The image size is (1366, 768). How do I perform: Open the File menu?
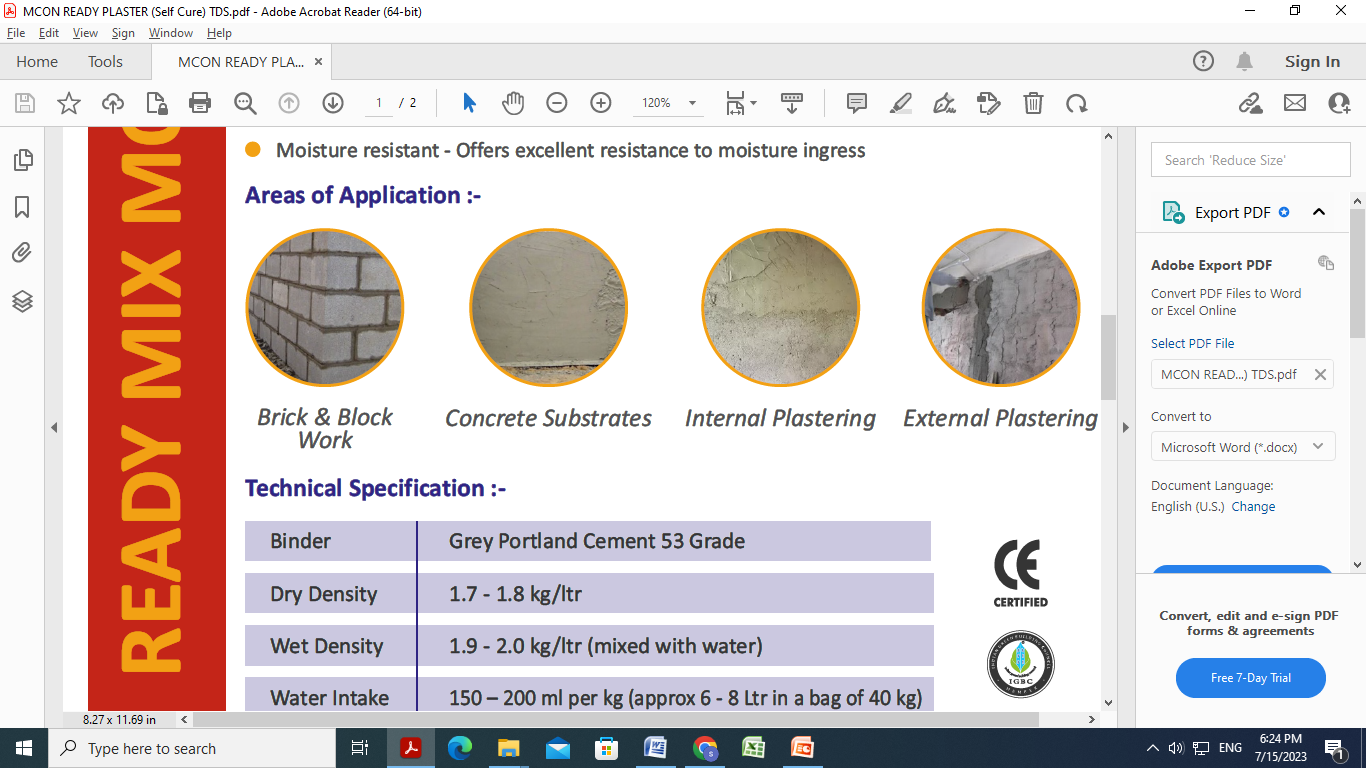16,33
